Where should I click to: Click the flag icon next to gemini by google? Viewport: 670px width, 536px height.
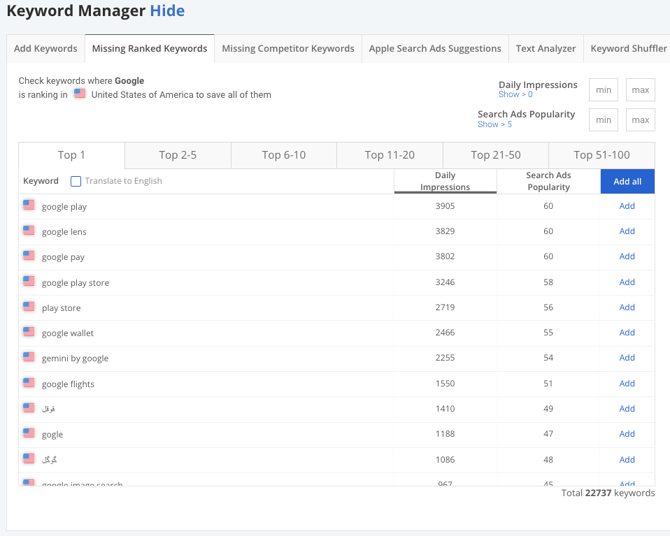click(29, 357)
